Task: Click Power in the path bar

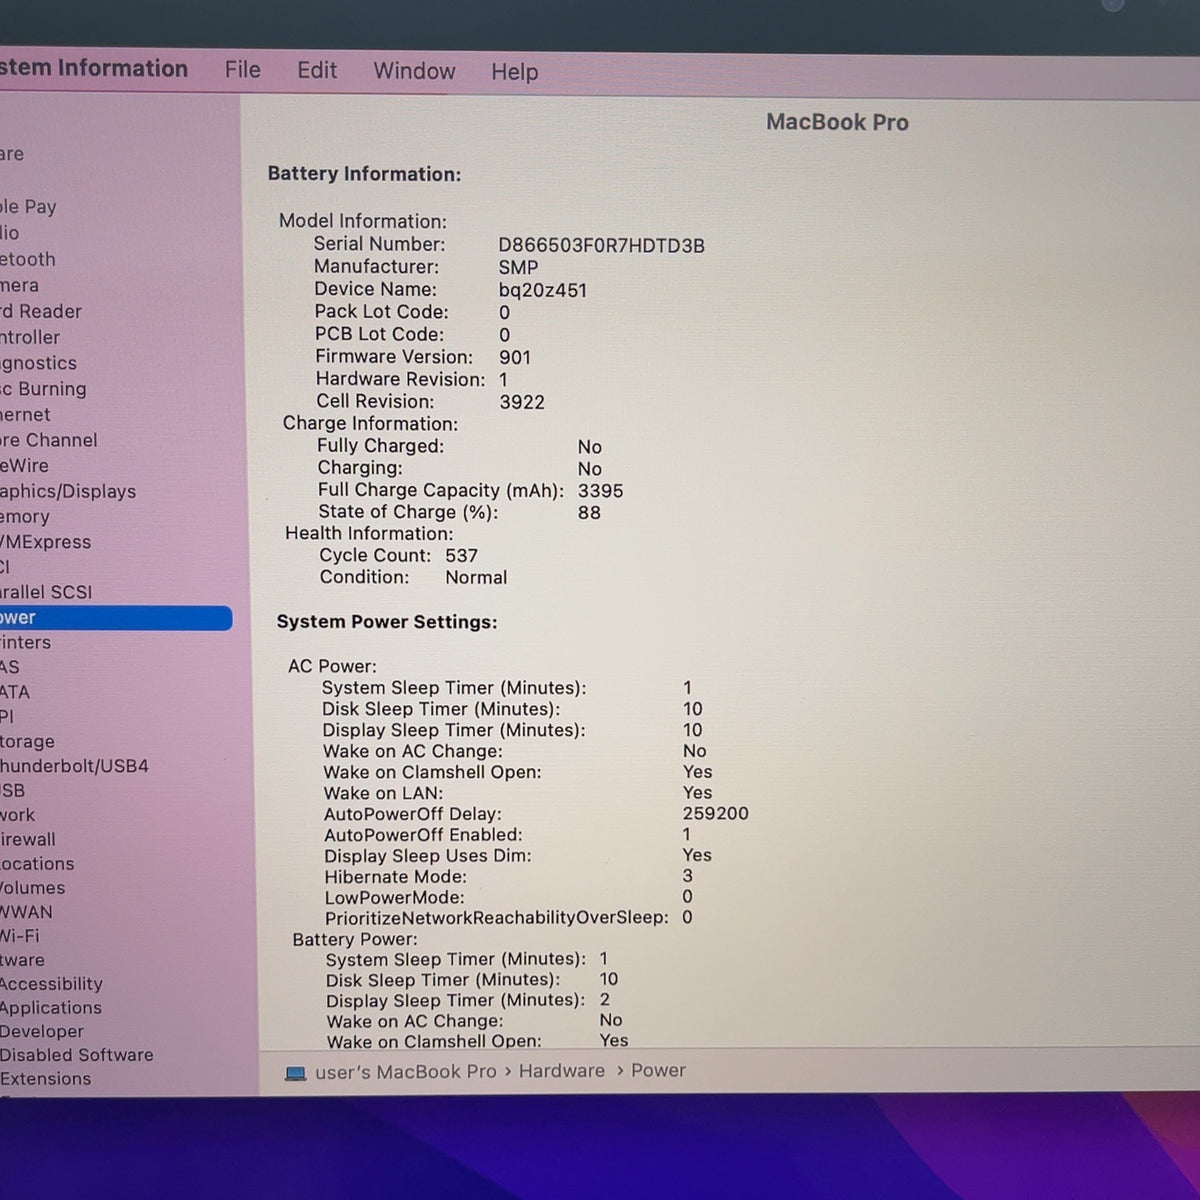Action: (x=658, y=1070)
